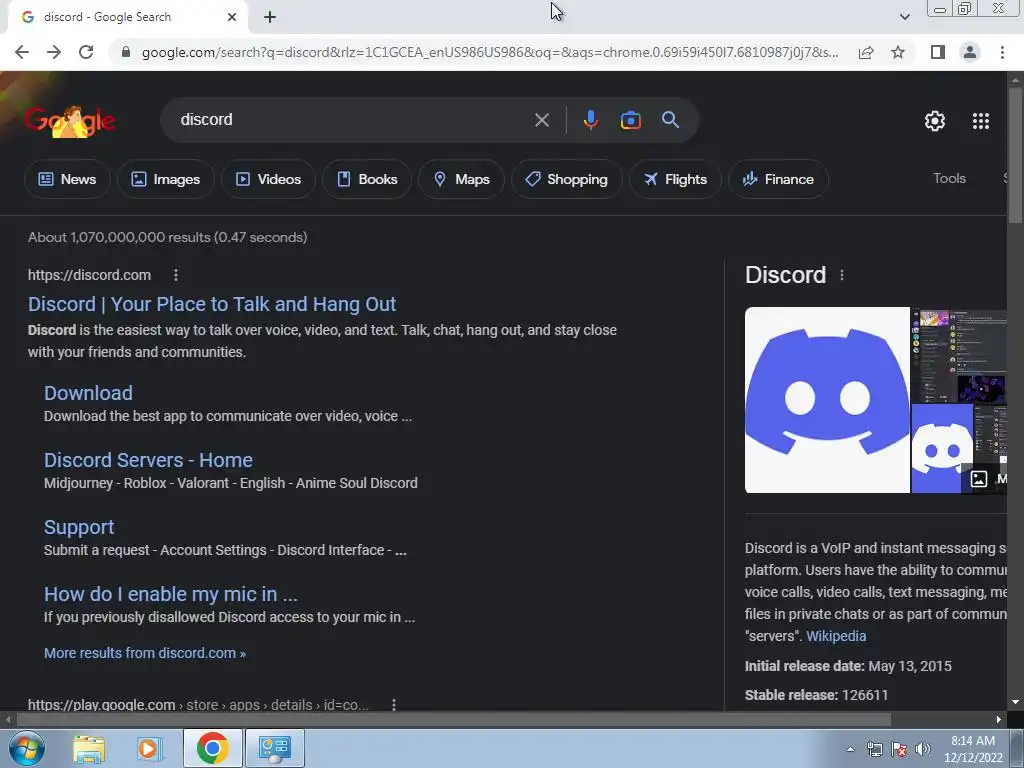This screenshot has width=1024, height=768.
Task: Open the Discord Servers - Home sitelink
Action: pyautogui.click(x=148, y=460)
